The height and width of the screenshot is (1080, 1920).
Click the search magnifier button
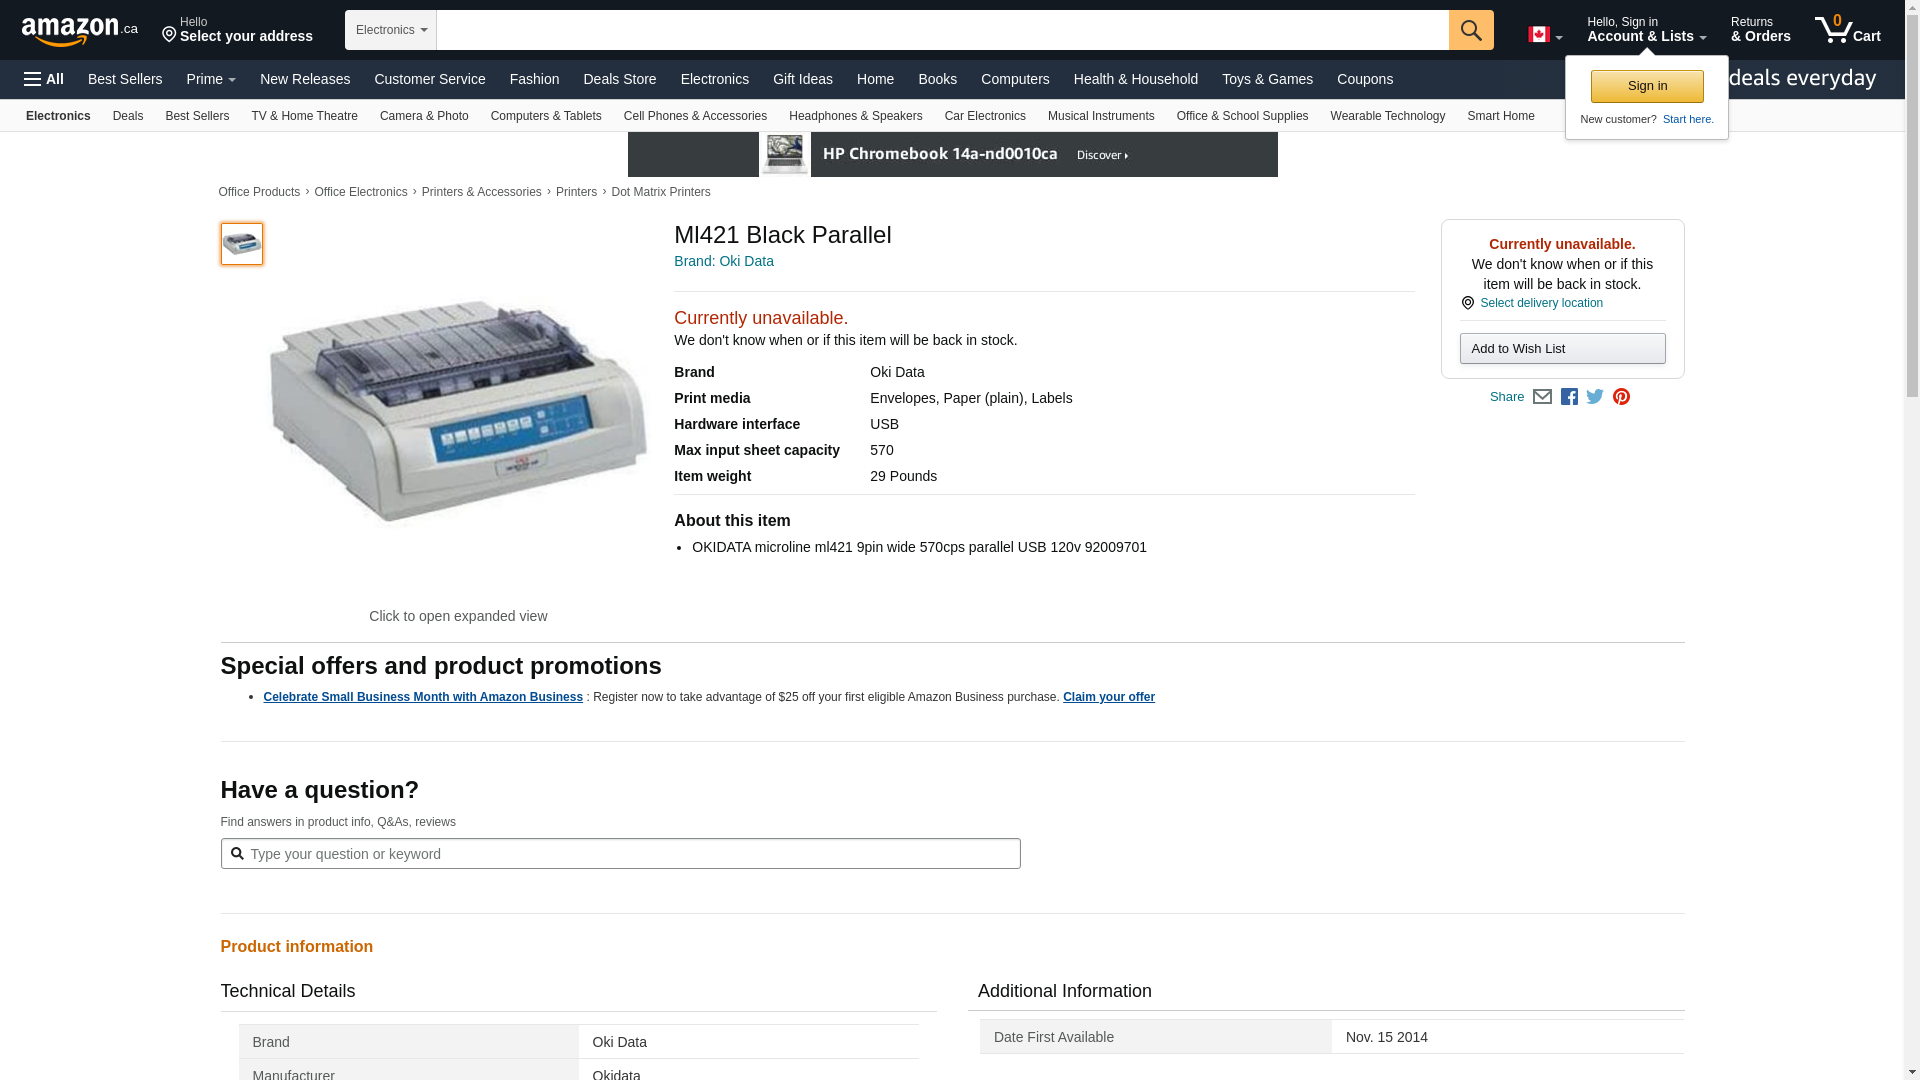point(1470,30)
